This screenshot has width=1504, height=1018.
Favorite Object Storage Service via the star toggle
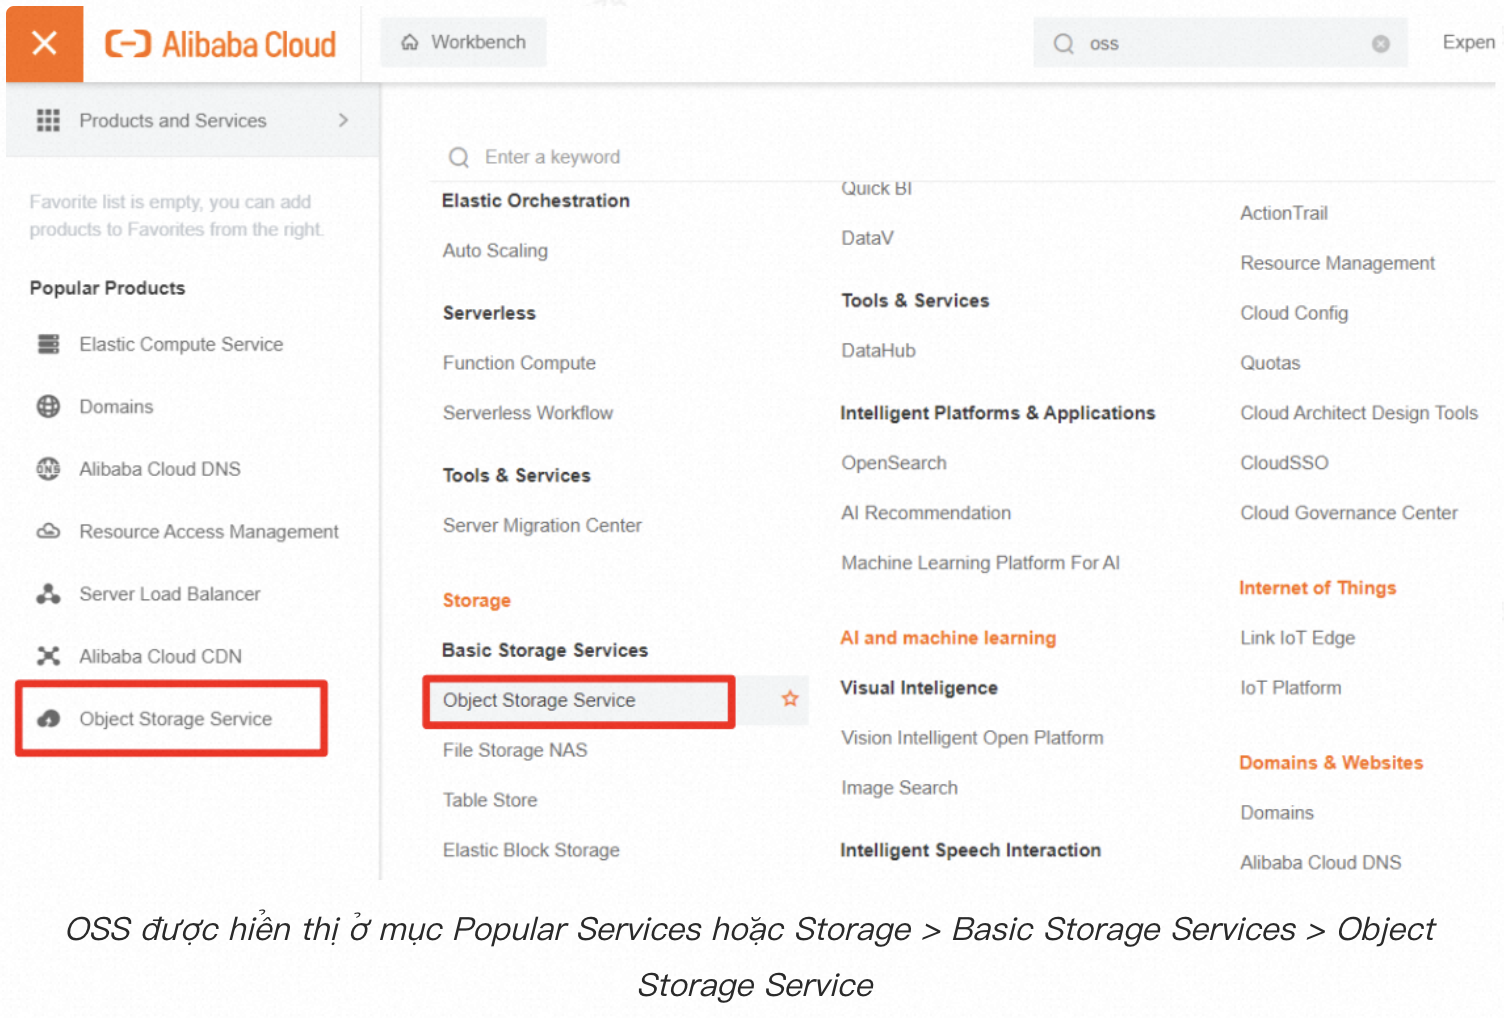tap(790, 699)
